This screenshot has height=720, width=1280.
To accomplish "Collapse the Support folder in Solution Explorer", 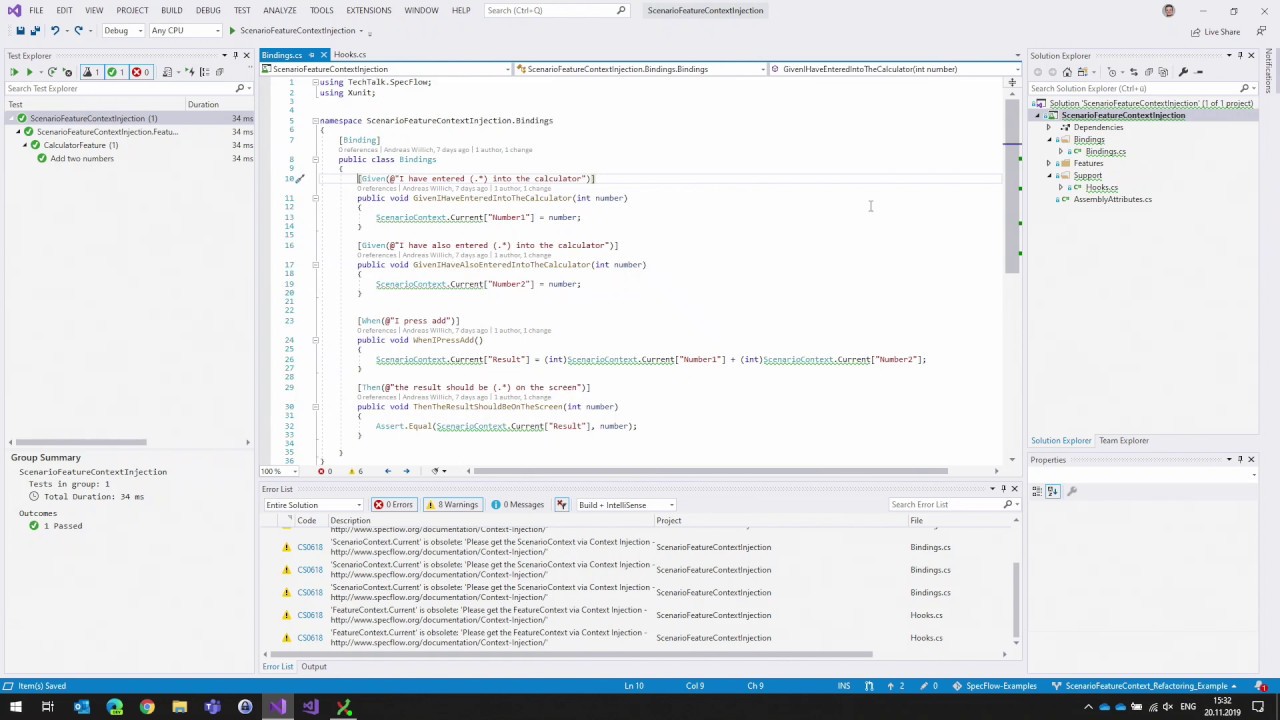I will [x=1049, y=176].
